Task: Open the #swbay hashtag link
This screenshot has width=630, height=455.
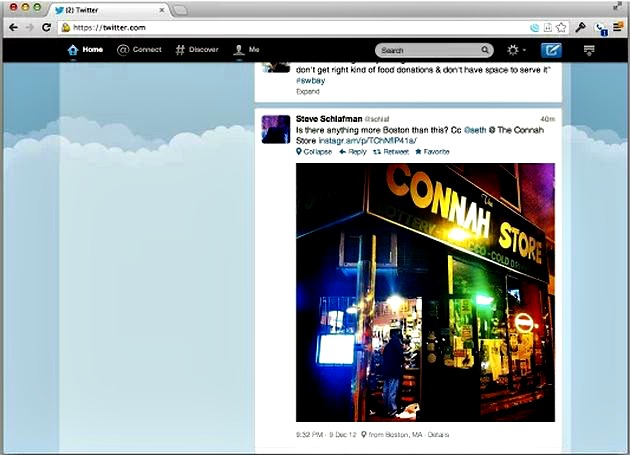Action: (311, 80)
